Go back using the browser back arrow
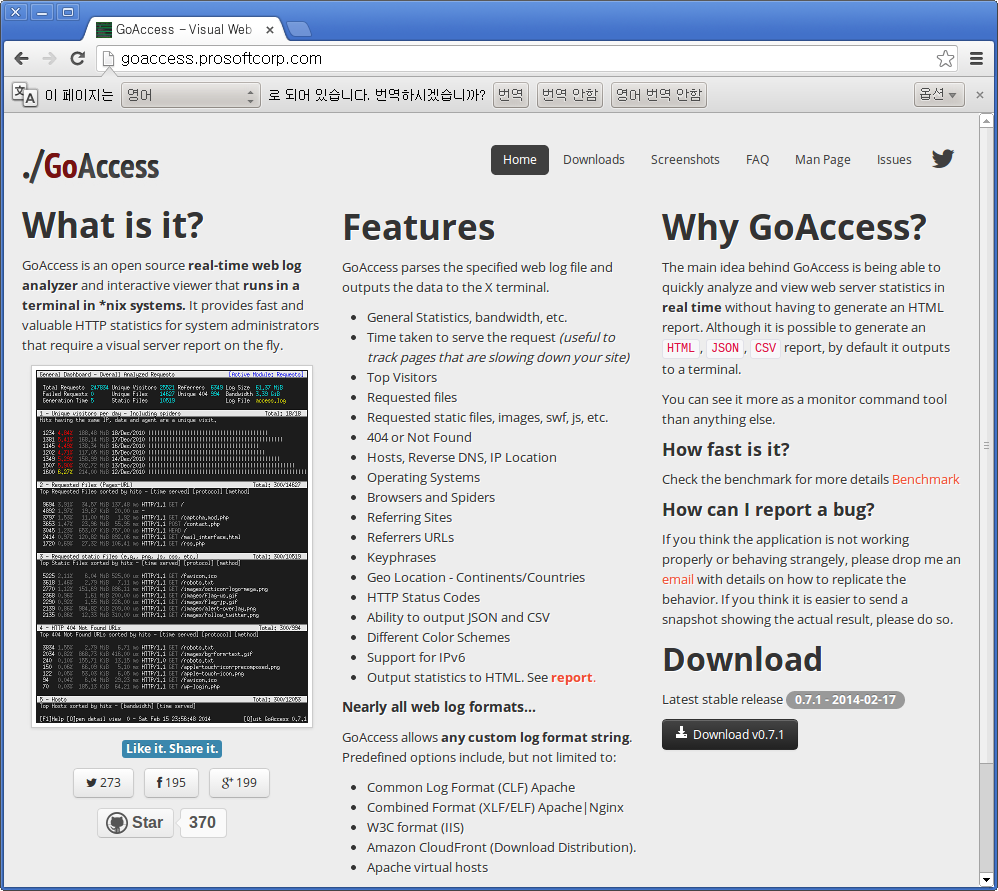 [22, 59]
